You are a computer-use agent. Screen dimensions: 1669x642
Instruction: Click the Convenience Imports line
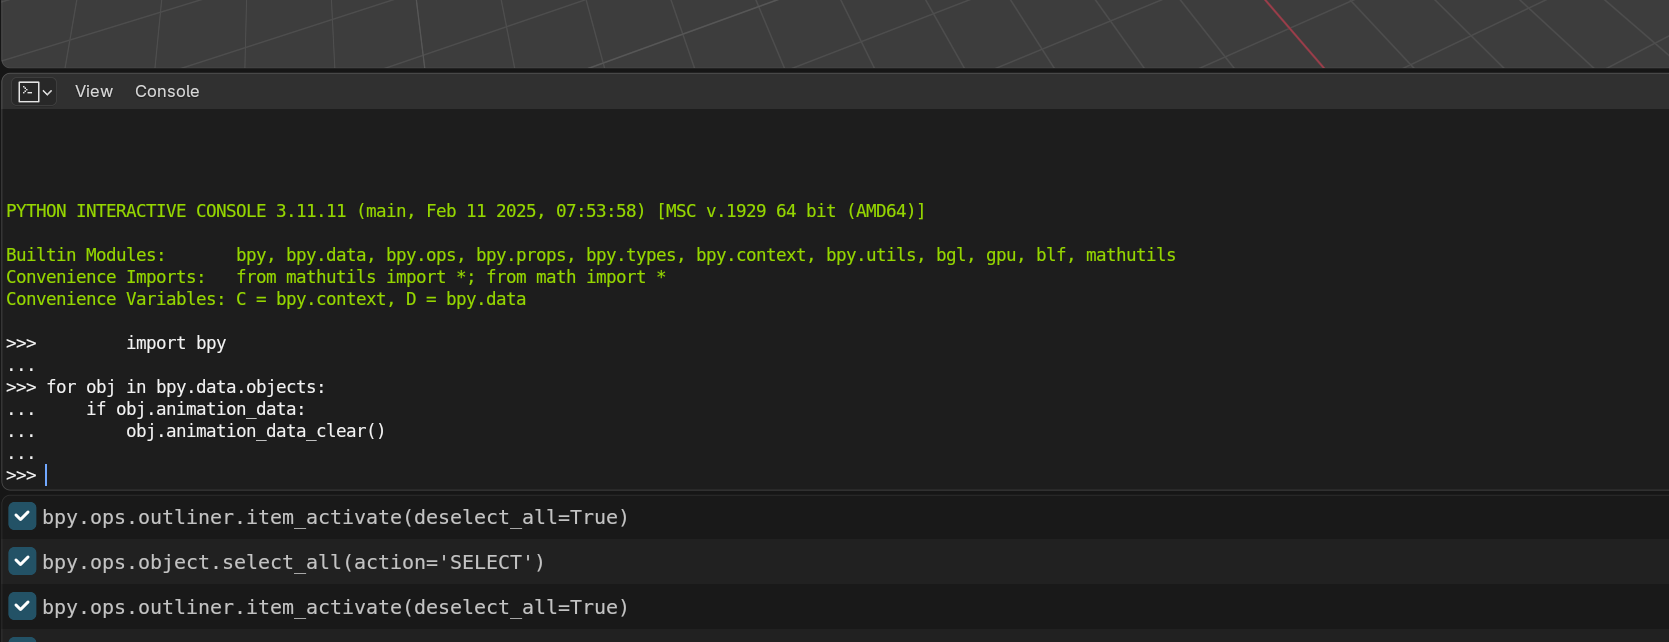tap(336, 277)
